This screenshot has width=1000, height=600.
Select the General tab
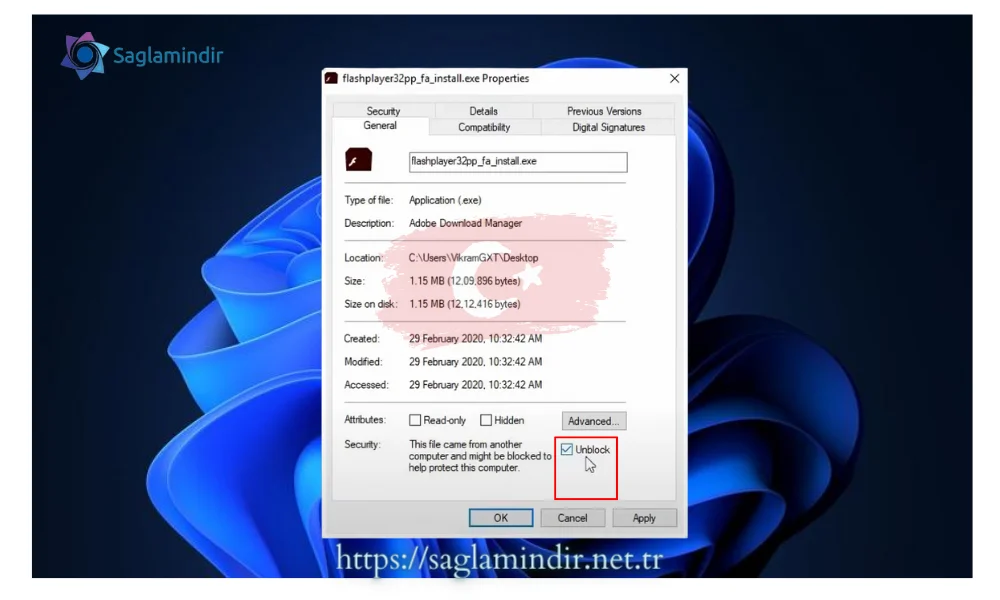tap(380, 126)
